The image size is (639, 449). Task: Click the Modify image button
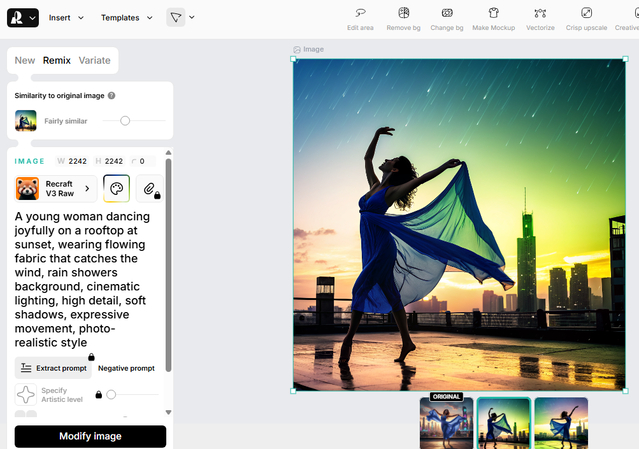click(90, 436)
